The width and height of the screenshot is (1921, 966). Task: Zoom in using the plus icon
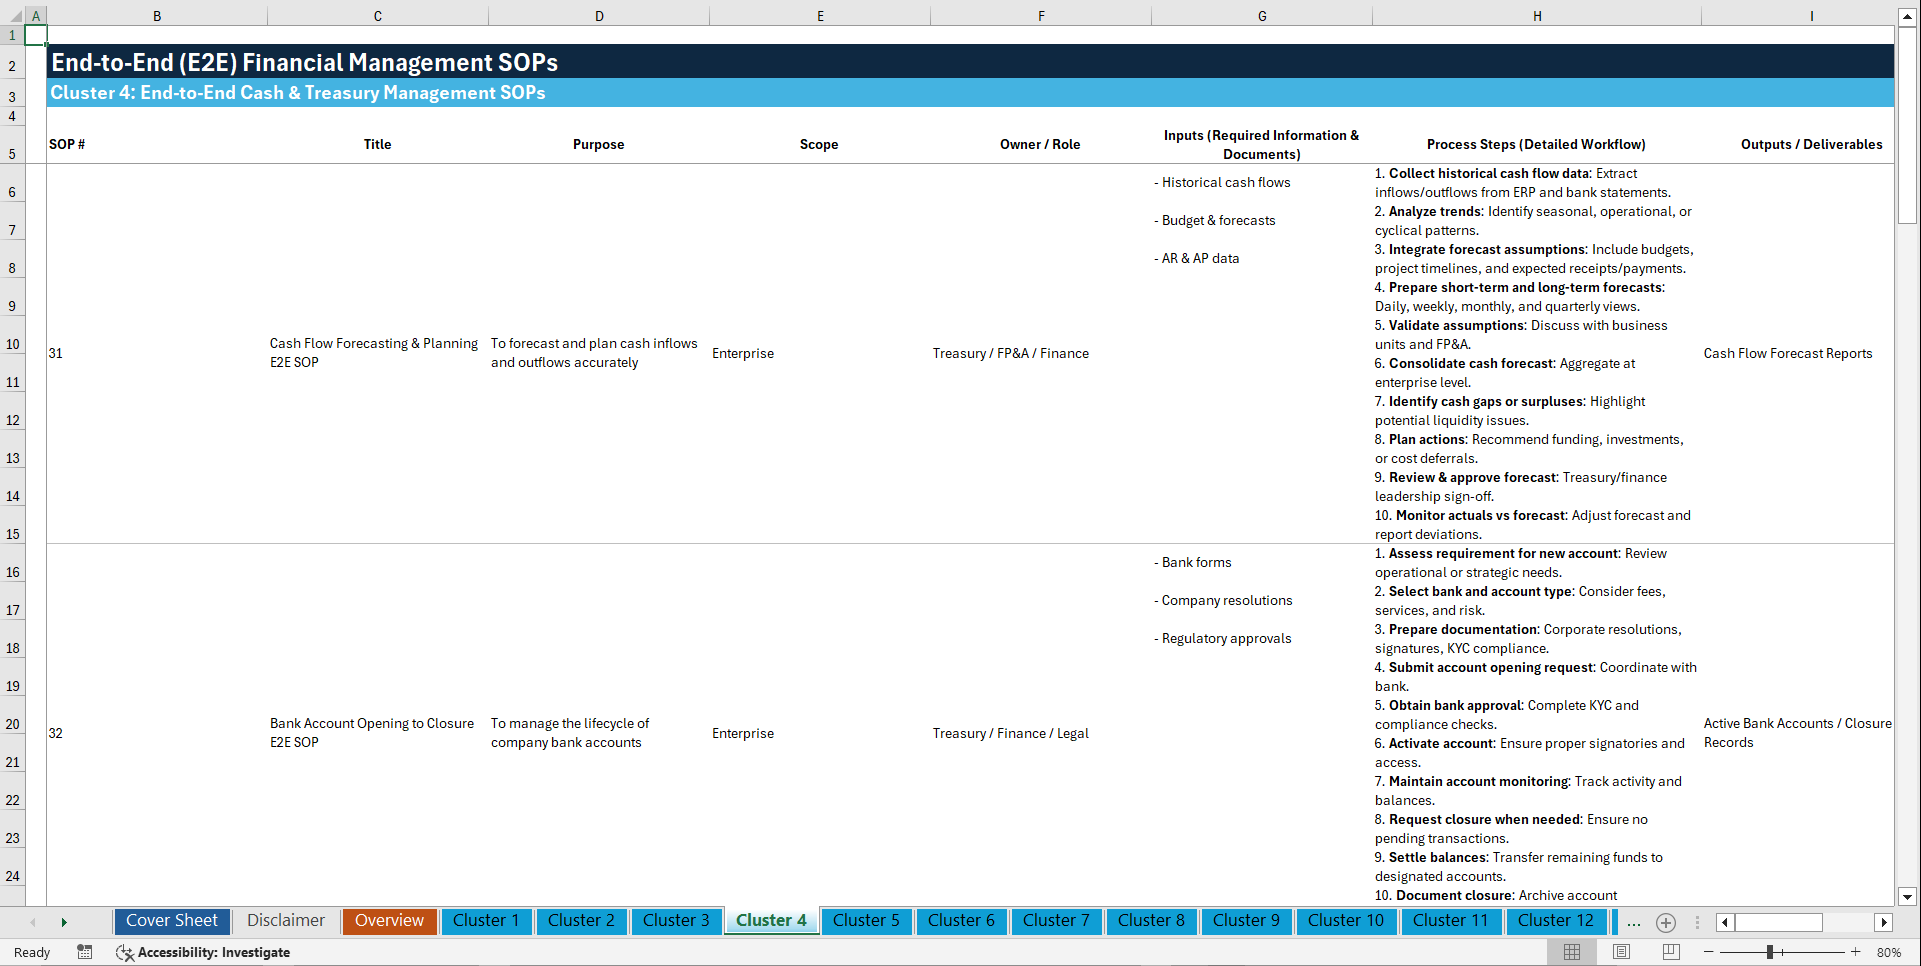tap(1856, 952)
